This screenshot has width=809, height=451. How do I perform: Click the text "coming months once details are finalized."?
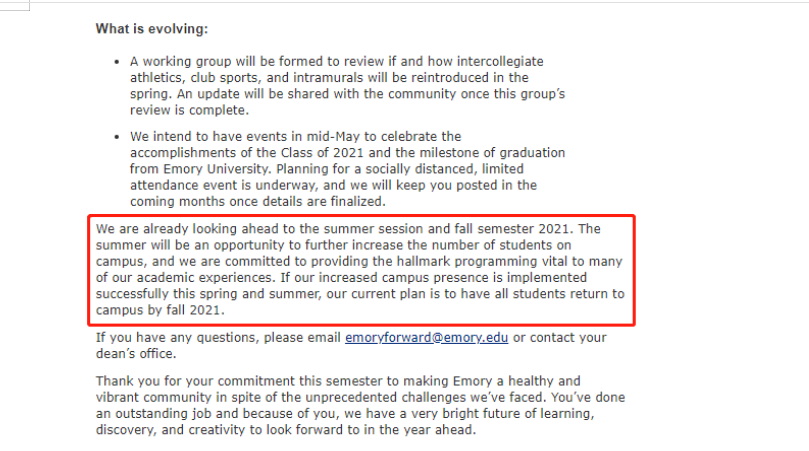tap(257, 202)
